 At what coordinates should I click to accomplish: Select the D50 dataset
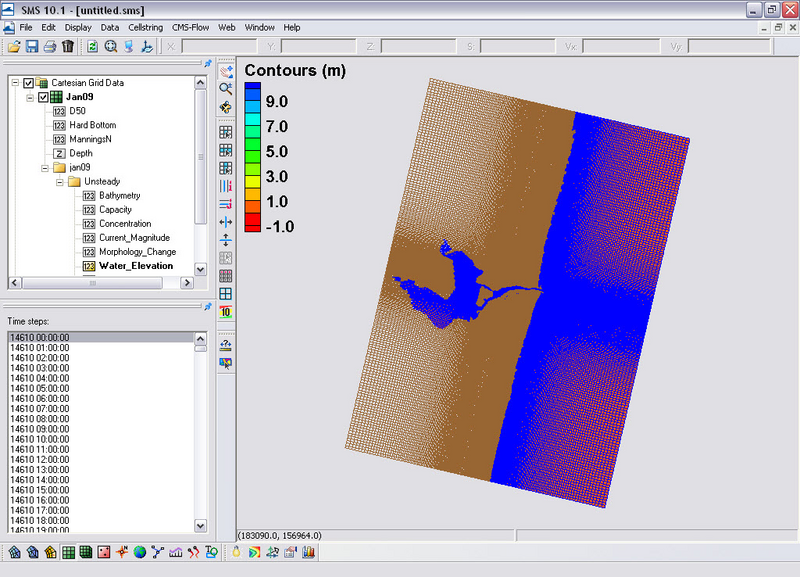coord(78,111)
